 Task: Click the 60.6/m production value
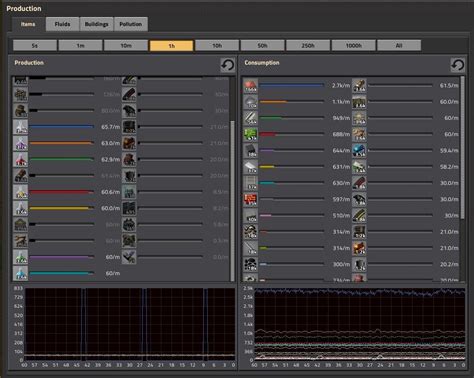[110, 192]
